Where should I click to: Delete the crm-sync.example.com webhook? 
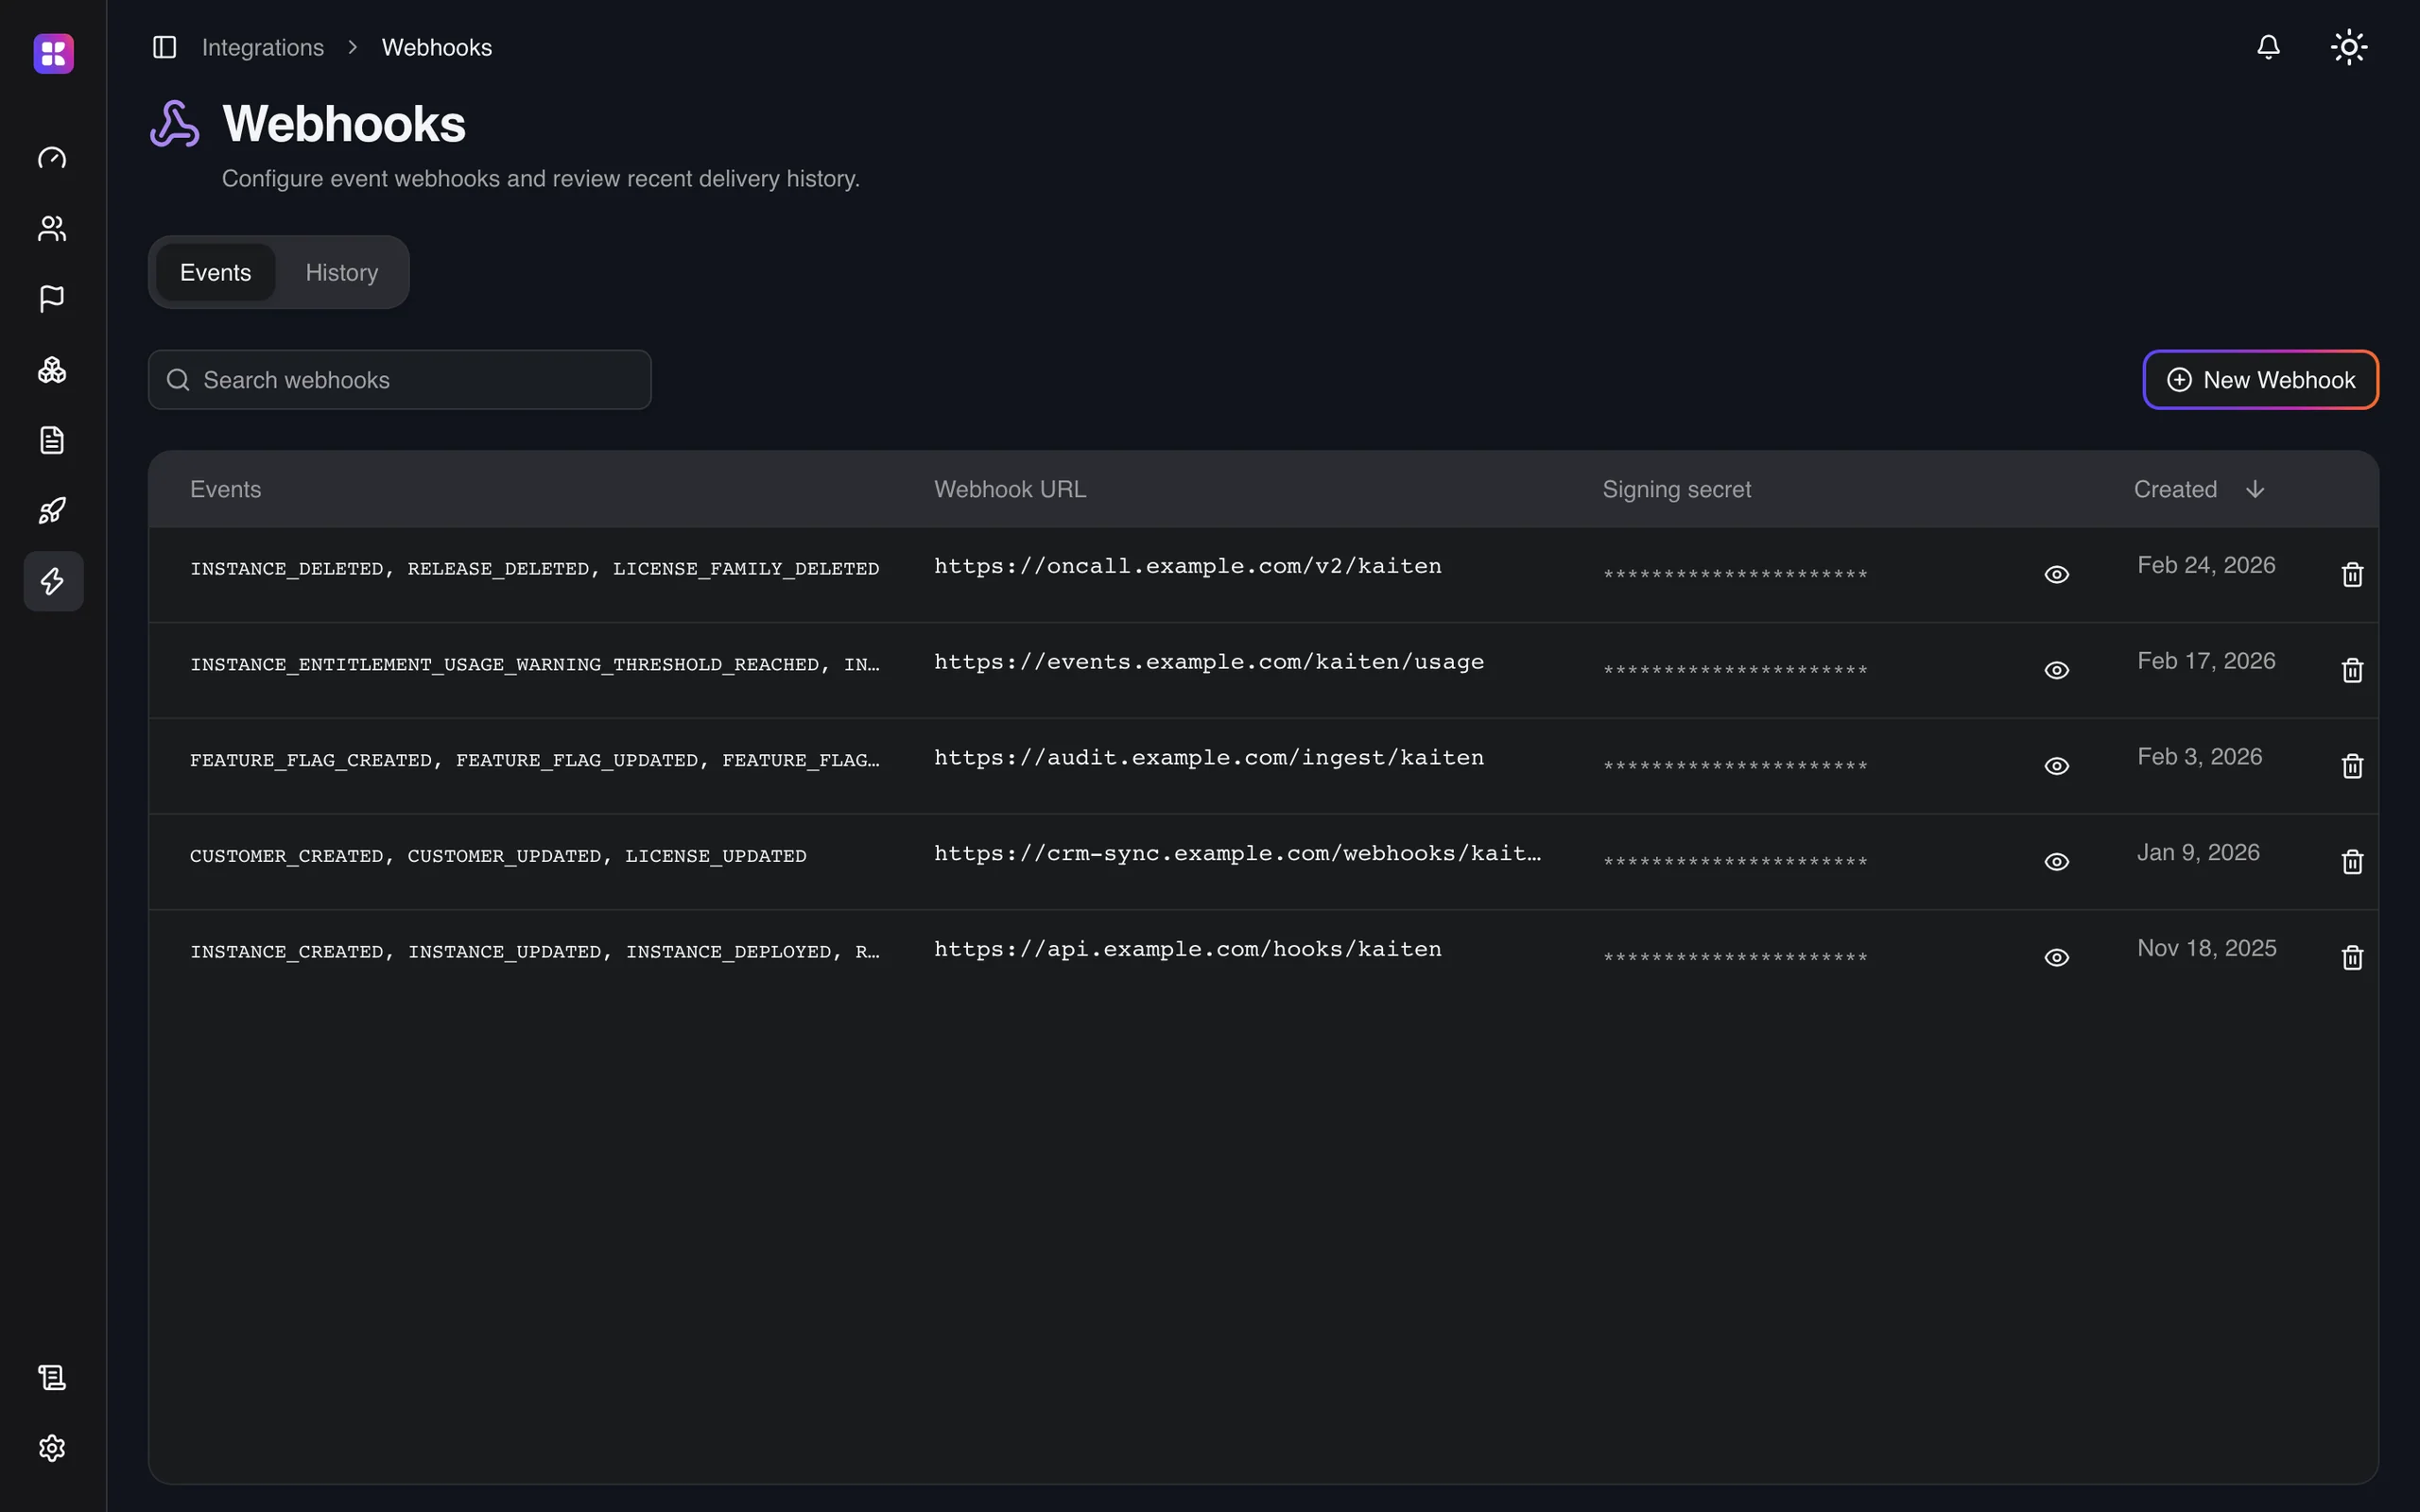(2352, 862)
